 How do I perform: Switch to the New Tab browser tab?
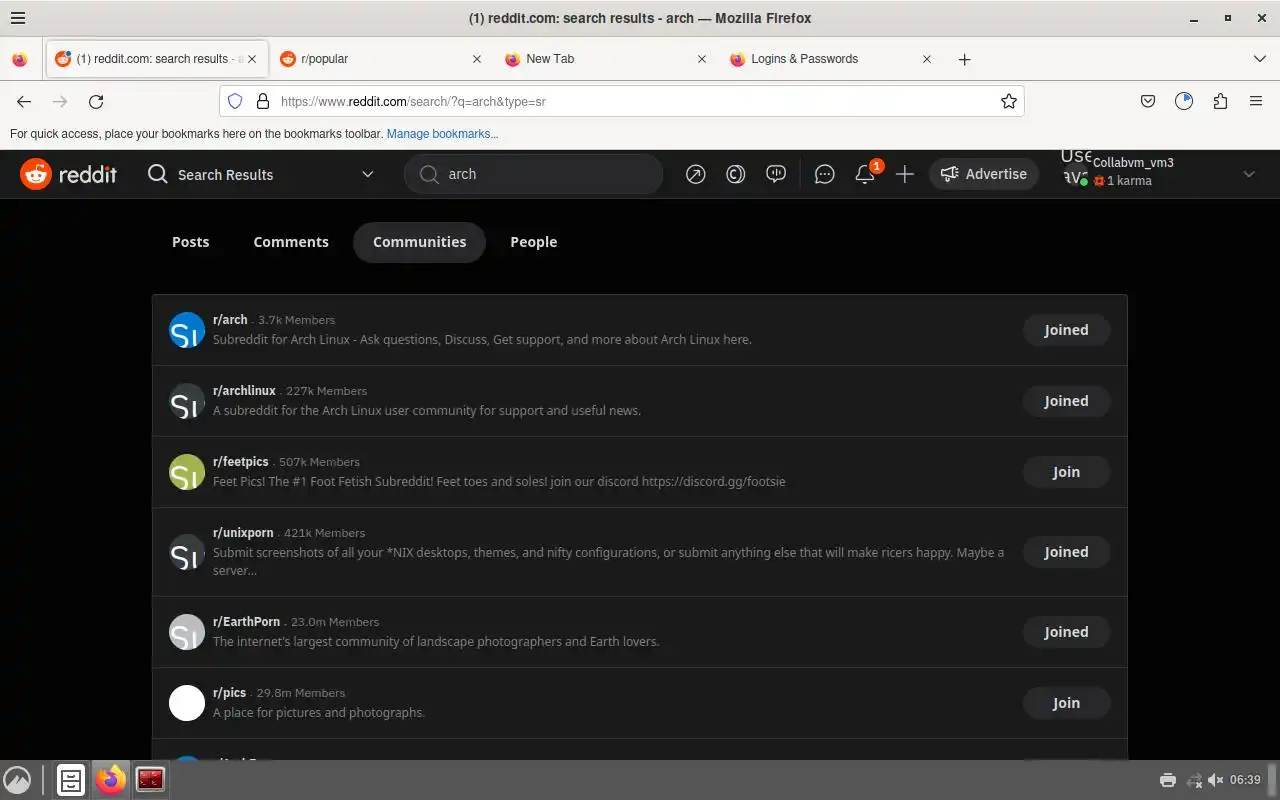(x=605, y=59)
